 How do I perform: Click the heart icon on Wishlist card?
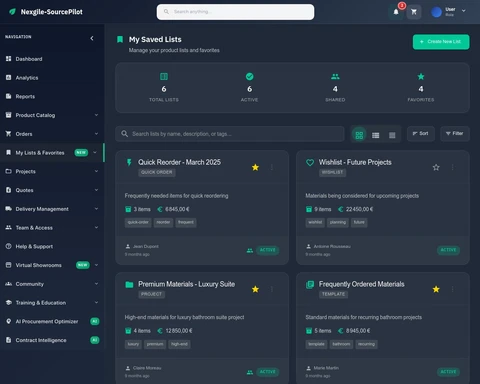pos(310,162)
